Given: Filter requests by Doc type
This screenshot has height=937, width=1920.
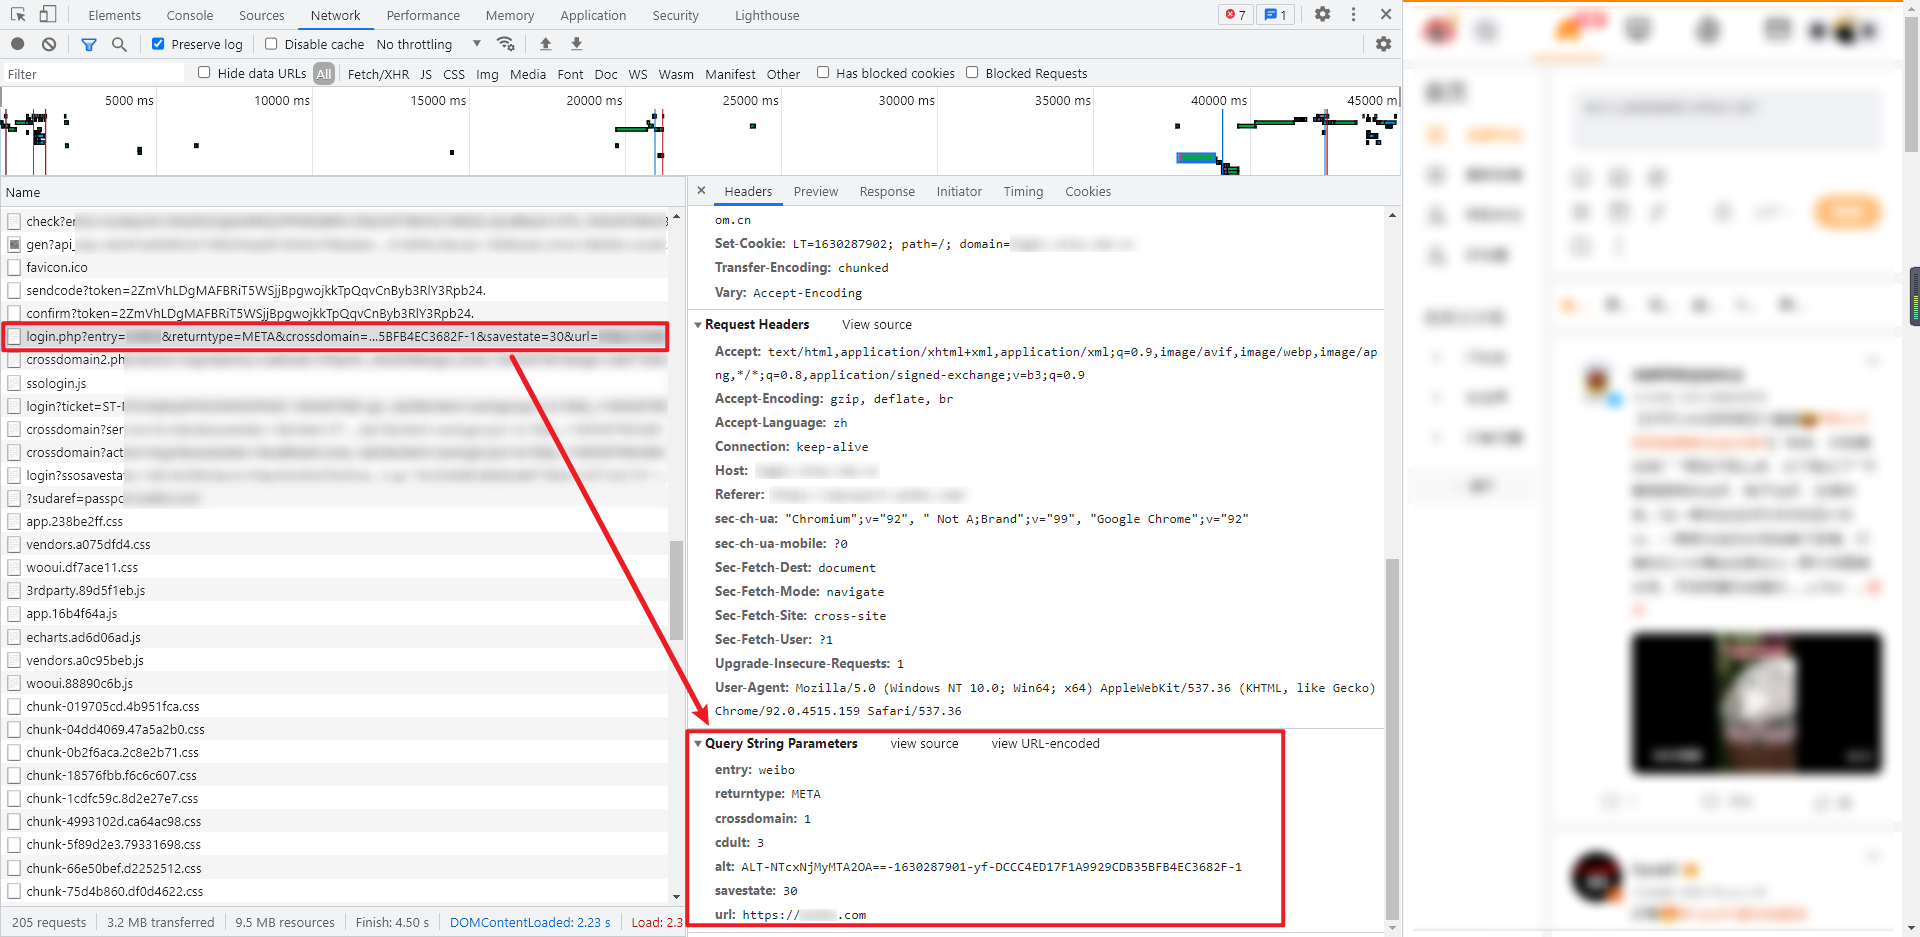Looking at the screenshot, I should [606, 74].
